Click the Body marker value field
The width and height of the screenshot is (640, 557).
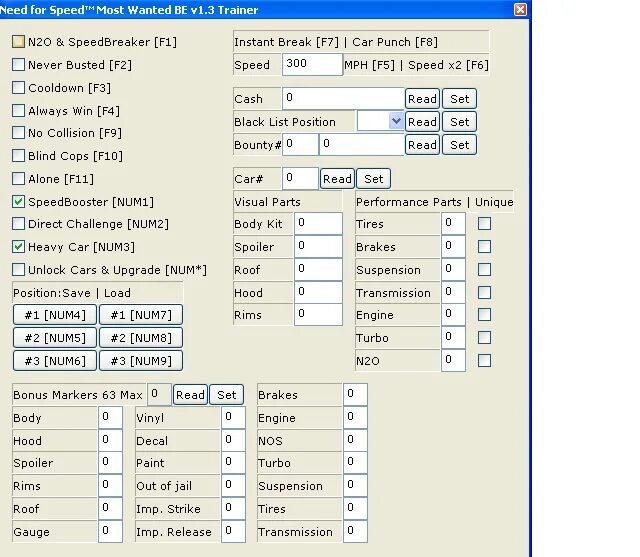[110, 417]
